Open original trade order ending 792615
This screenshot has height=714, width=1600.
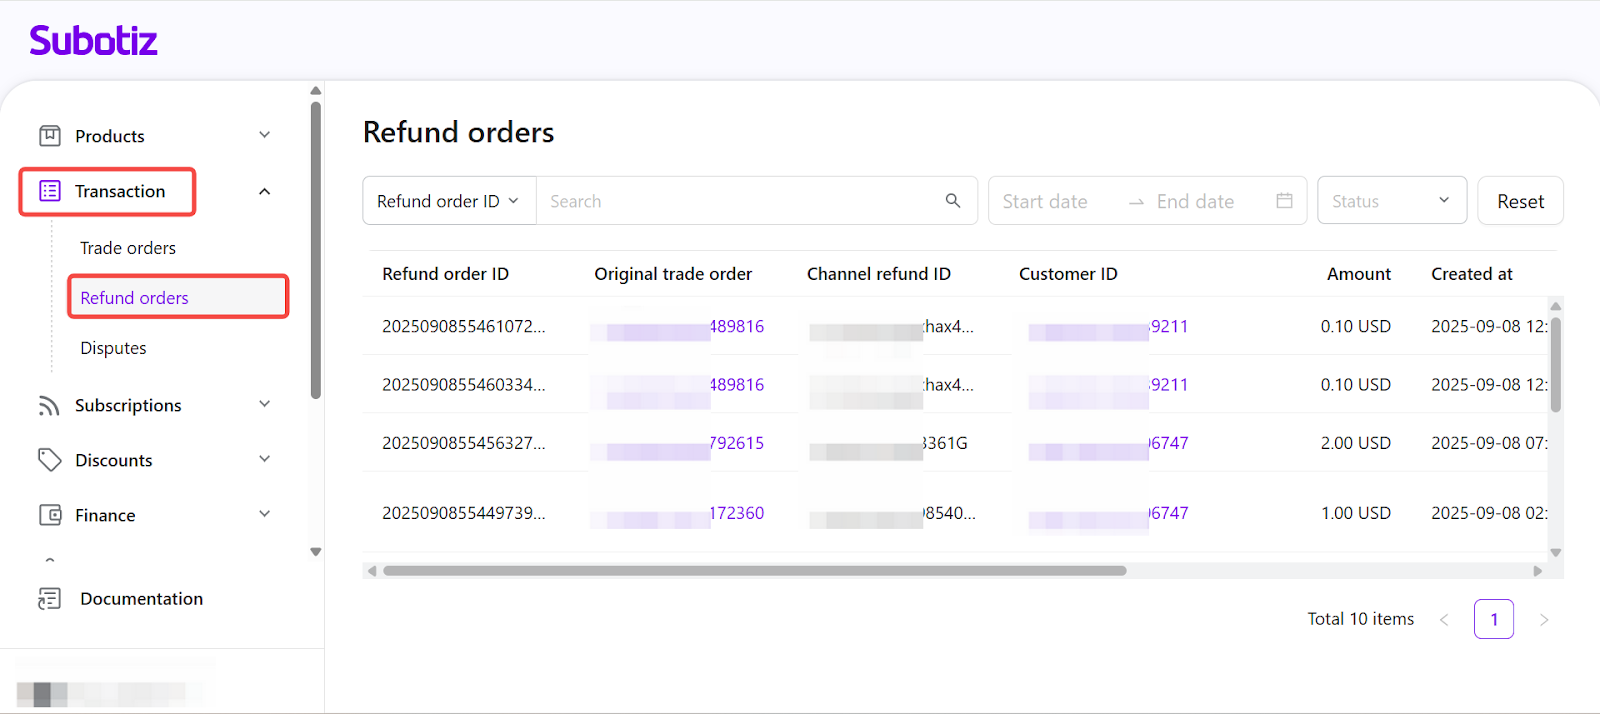click(x=736, y=443)
